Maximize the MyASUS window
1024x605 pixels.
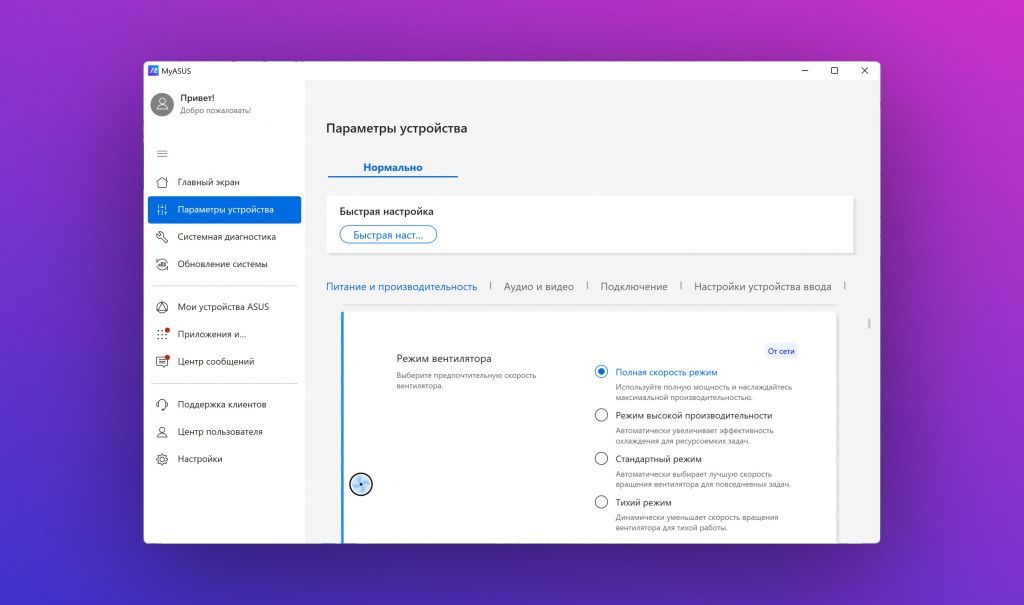834,71
